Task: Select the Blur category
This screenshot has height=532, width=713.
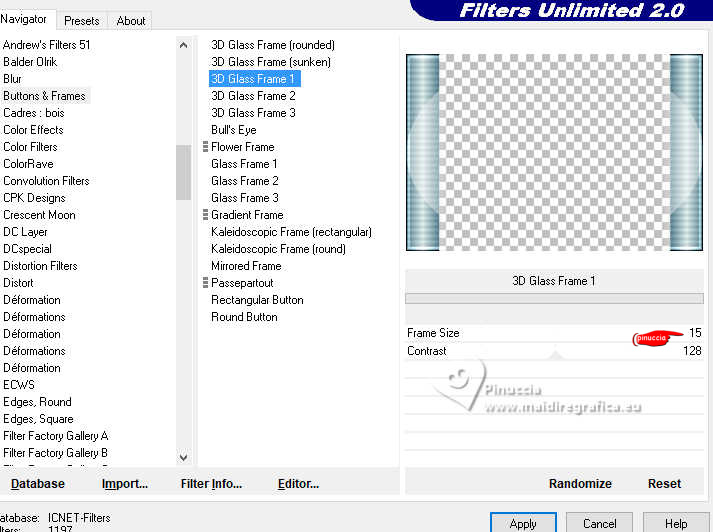Action: point(12,79)
